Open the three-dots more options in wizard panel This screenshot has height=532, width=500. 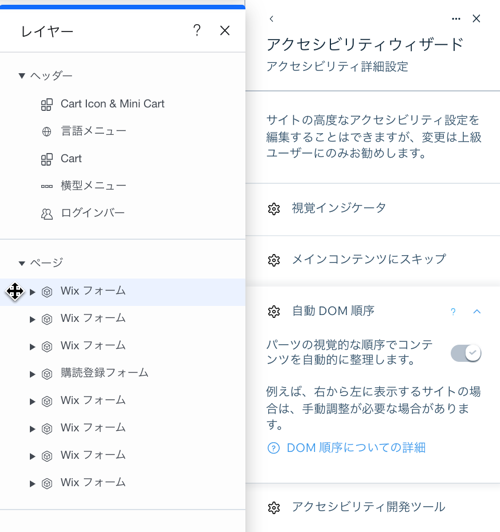(456, 19)
